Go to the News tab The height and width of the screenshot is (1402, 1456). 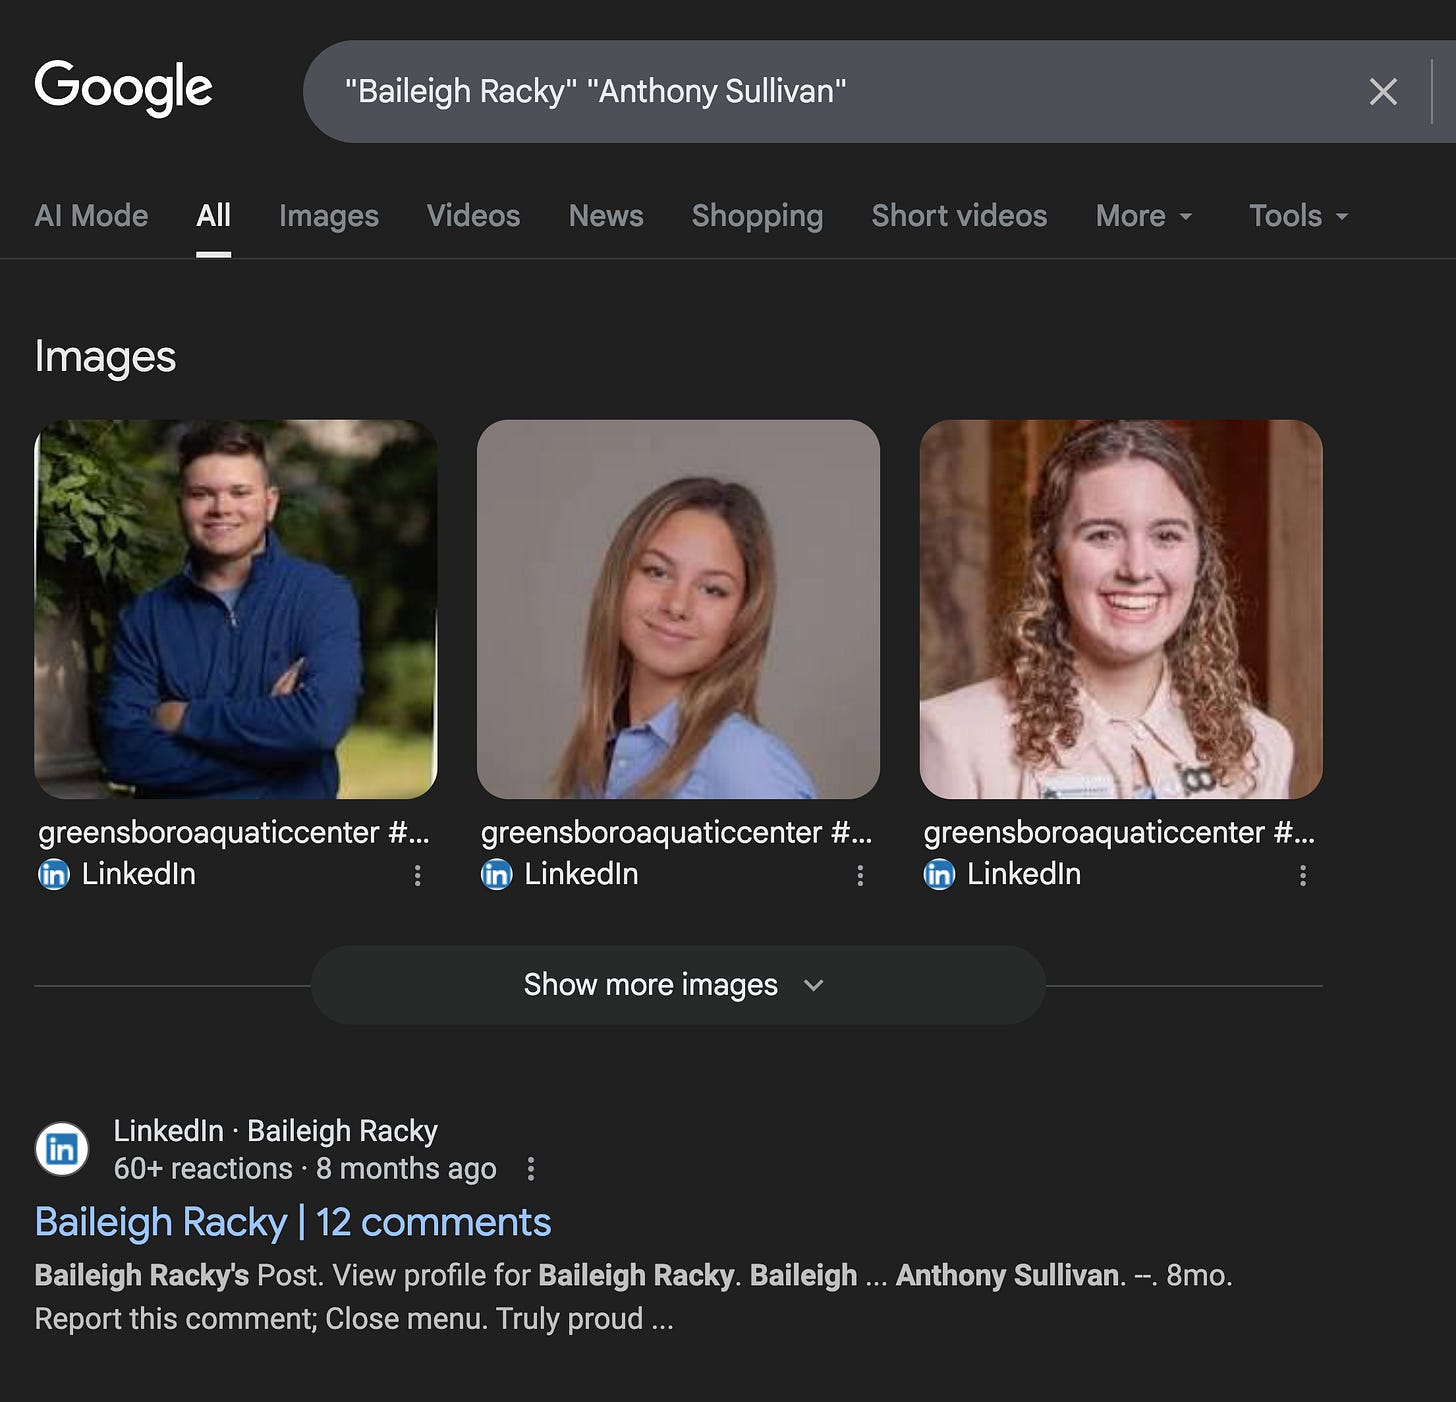(x=606, y=216)
